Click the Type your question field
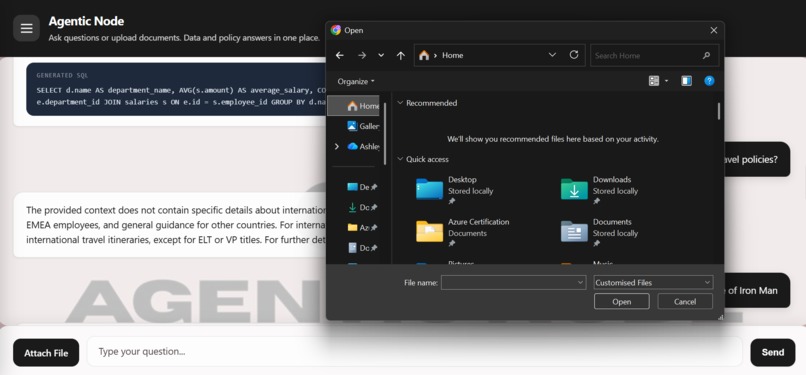806x375 pixels. (x=414, y=352)
